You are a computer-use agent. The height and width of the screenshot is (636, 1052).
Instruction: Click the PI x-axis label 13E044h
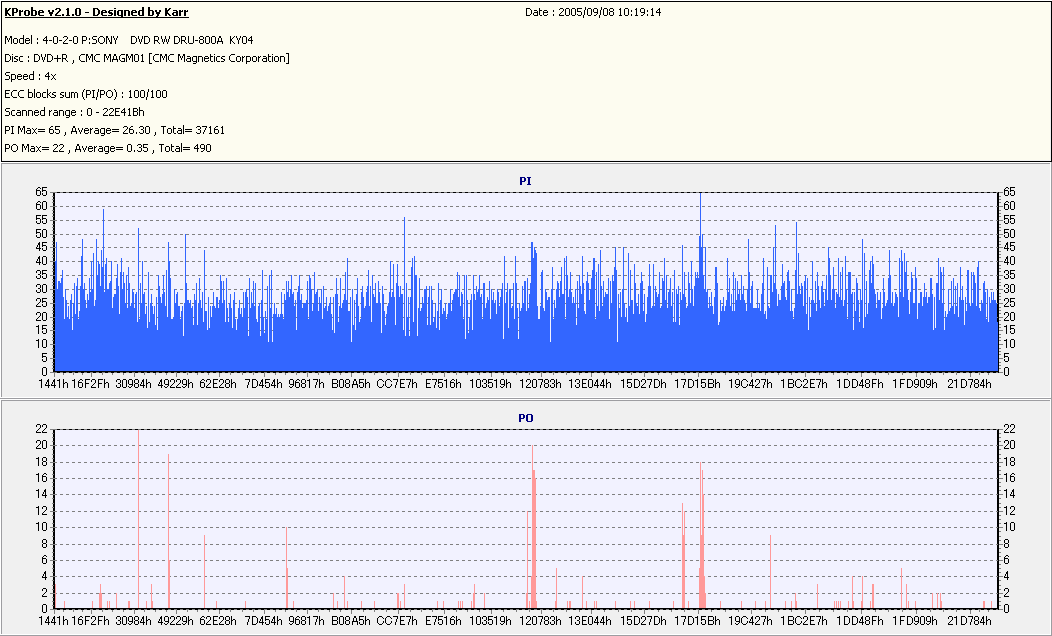point(590,384)
